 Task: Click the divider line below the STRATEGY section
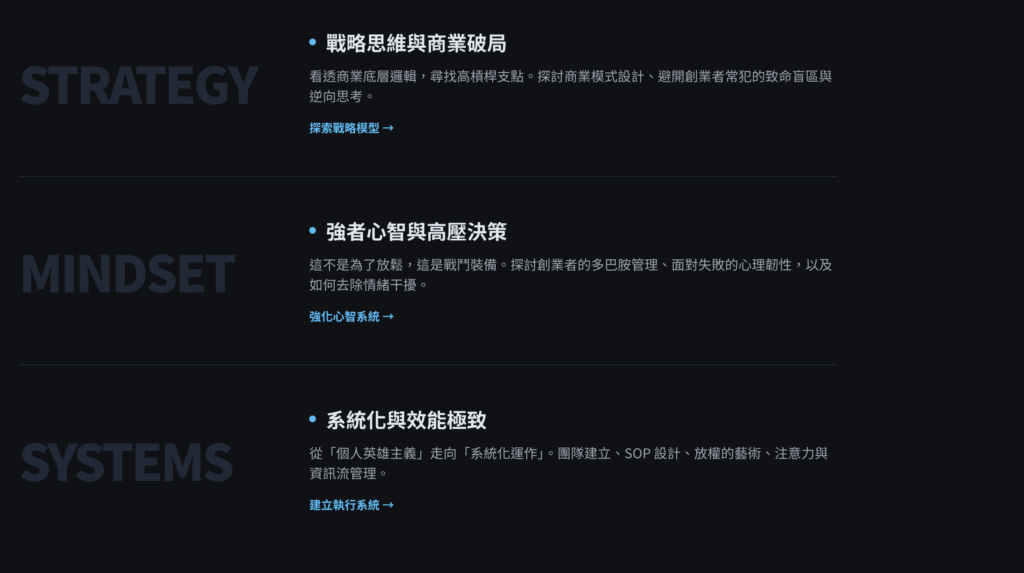pos(427,176)
